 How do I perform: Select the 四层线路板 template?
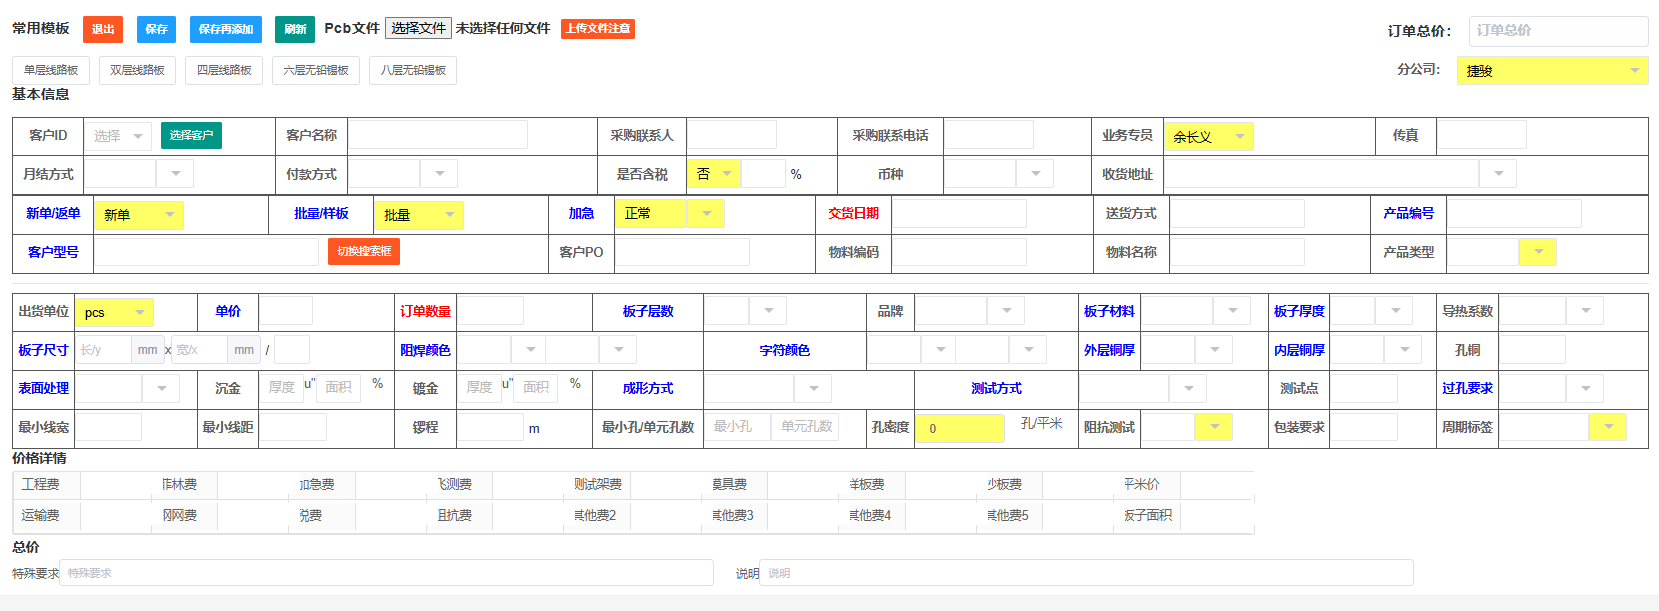point(224,70)
